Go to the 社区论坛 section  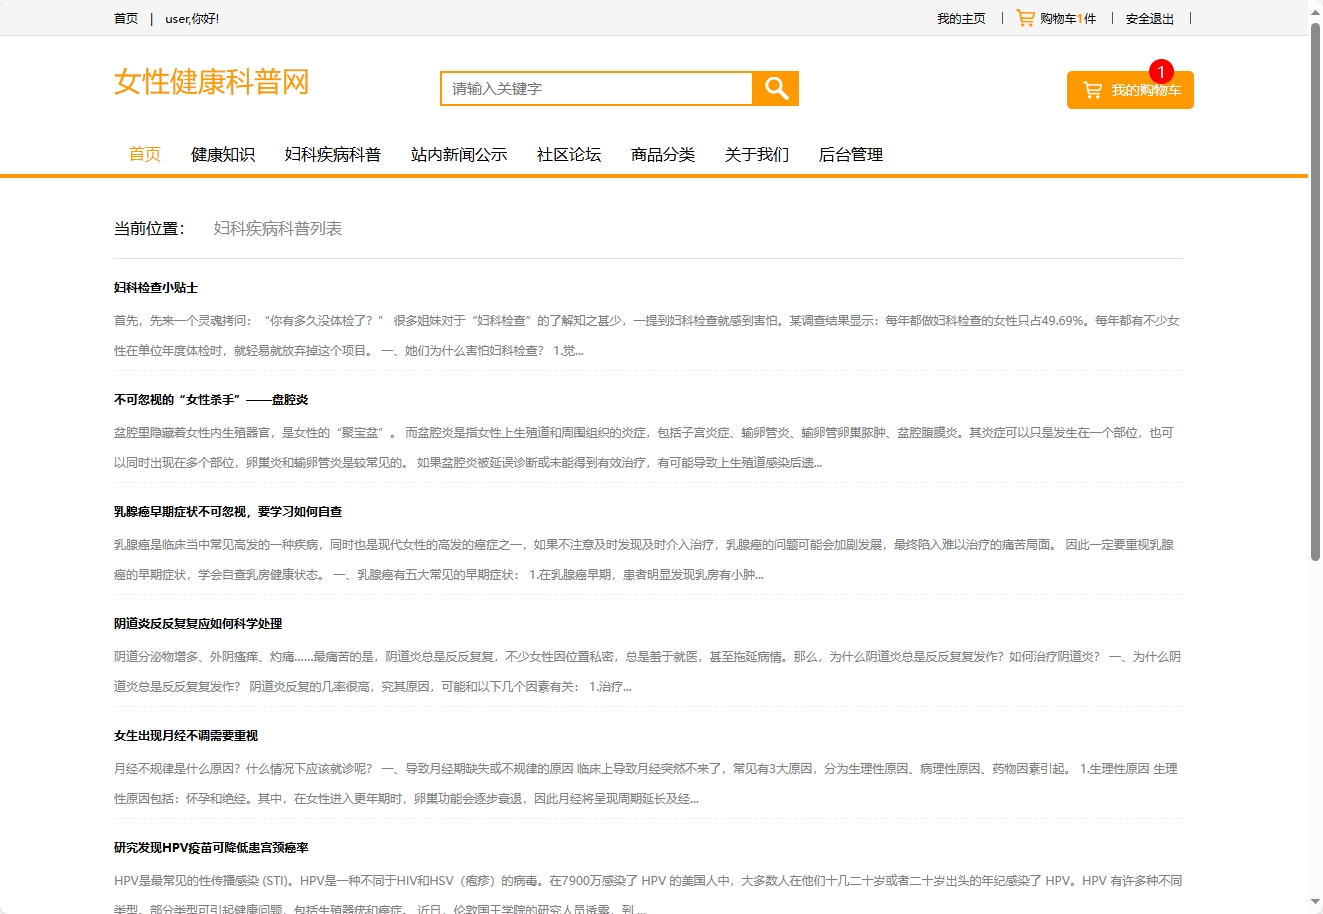[x=567, y=154]
